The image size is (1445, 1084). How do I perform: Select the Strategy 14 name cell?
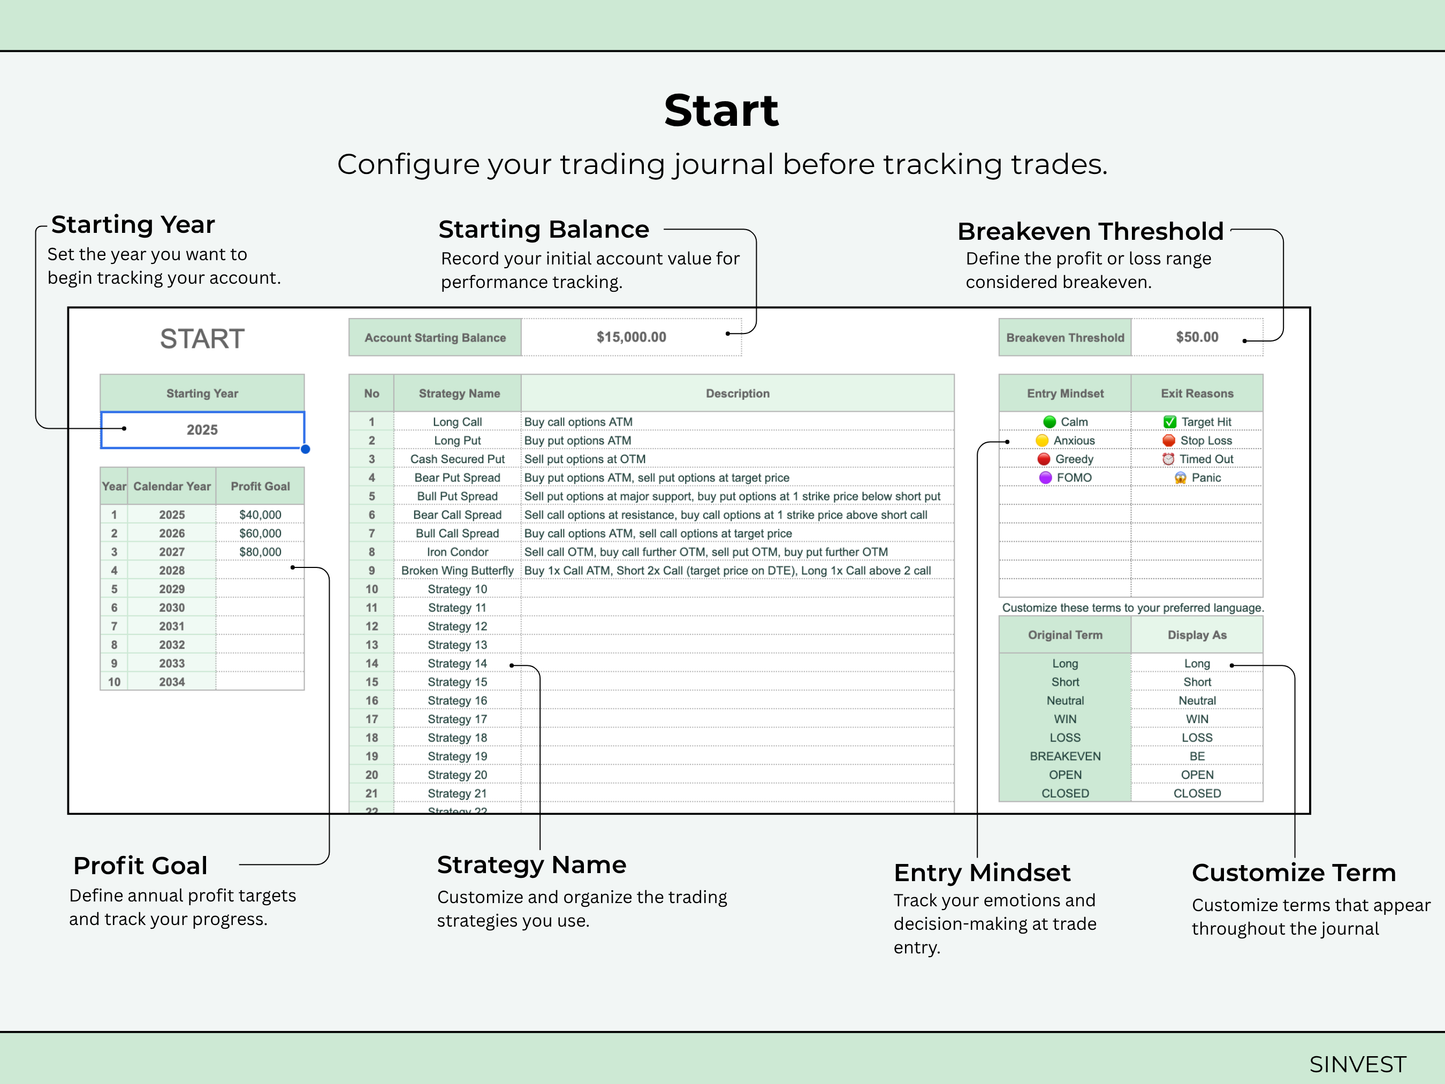coord(457,664)
